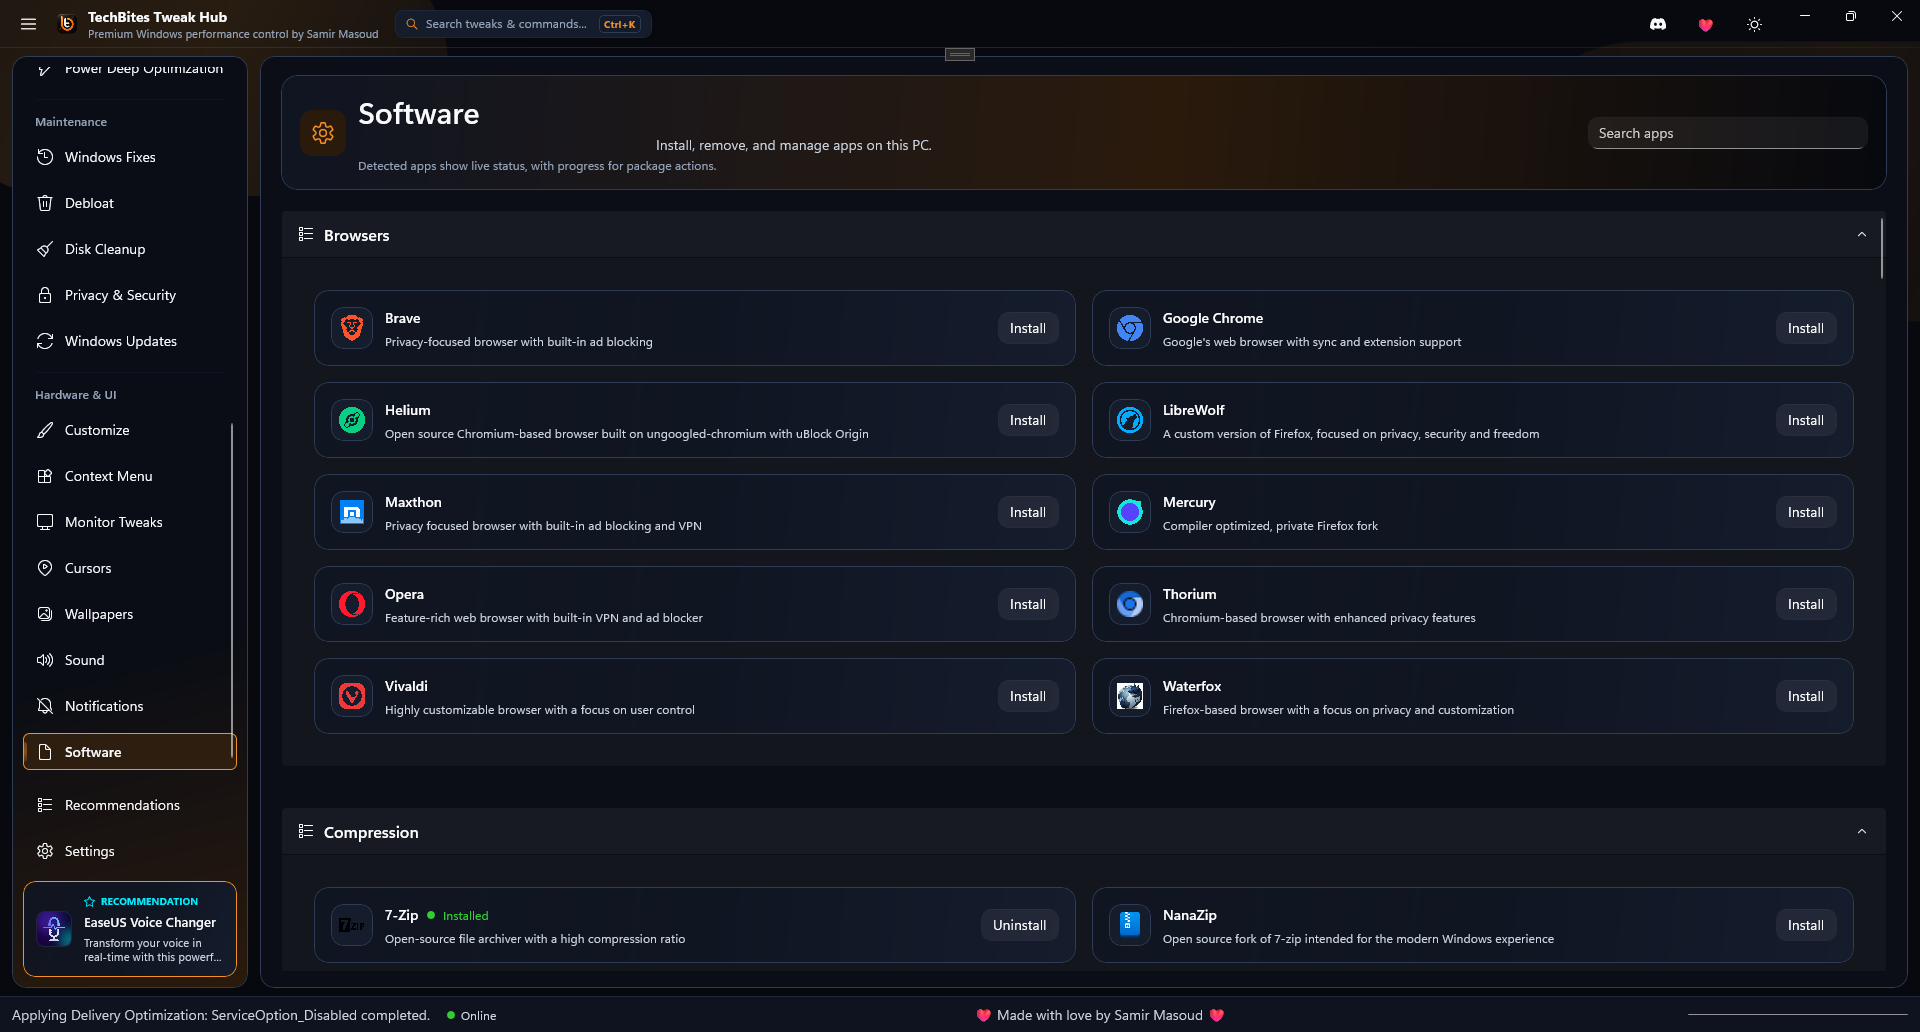Viewport: 1920px width, 1032px height.
Task: Open the Discord icon link
Action: point(1658,25)
